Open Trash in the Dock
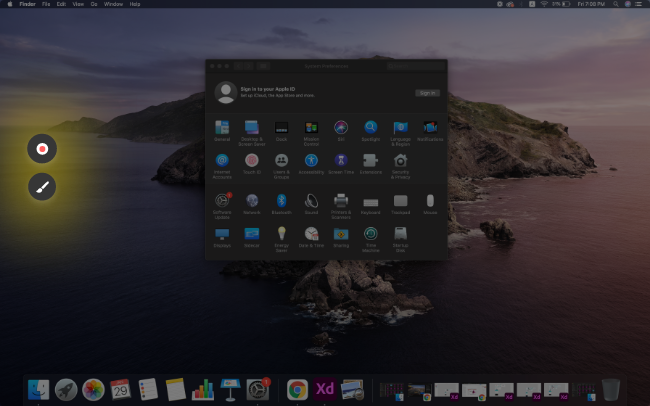Image resolution: width=650 pixels, height=406 pixels. click(x=611, y=390)
